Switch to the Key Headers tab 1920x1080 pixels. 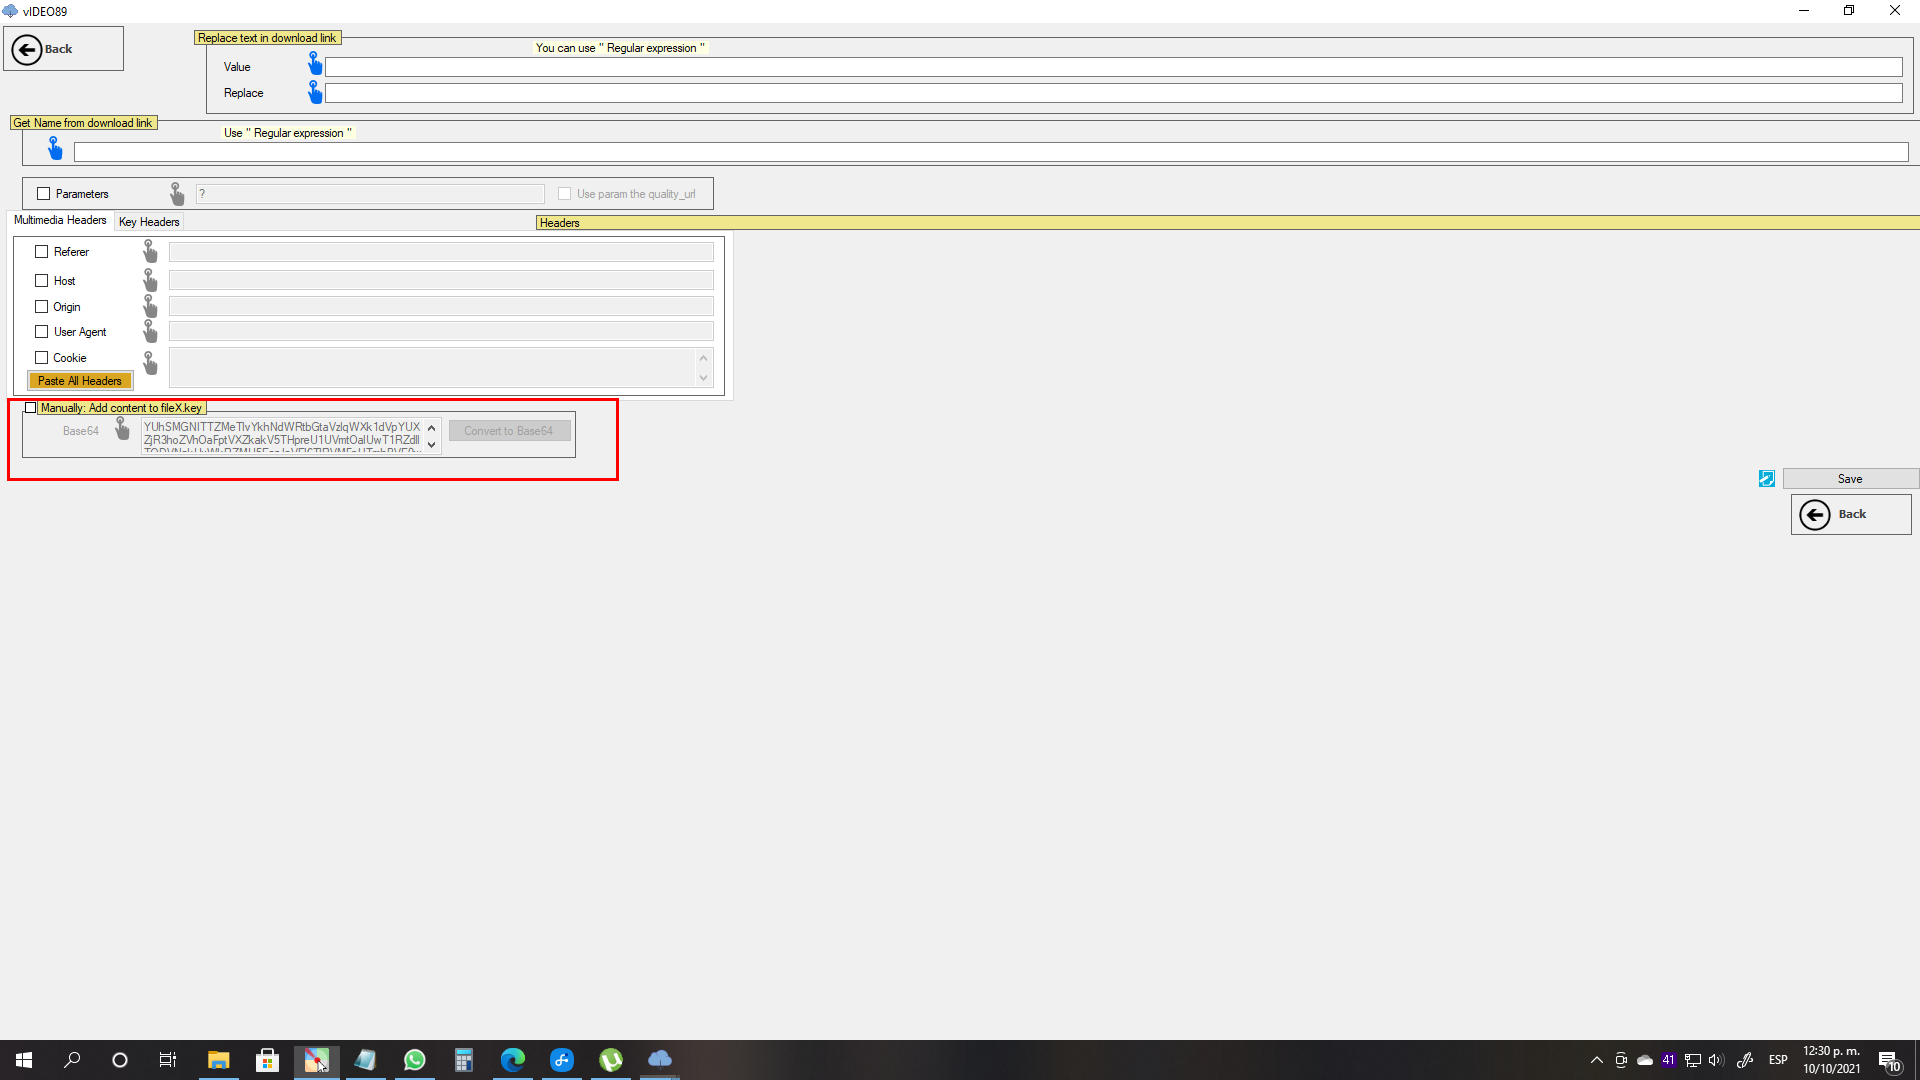[x=149, y=222]
